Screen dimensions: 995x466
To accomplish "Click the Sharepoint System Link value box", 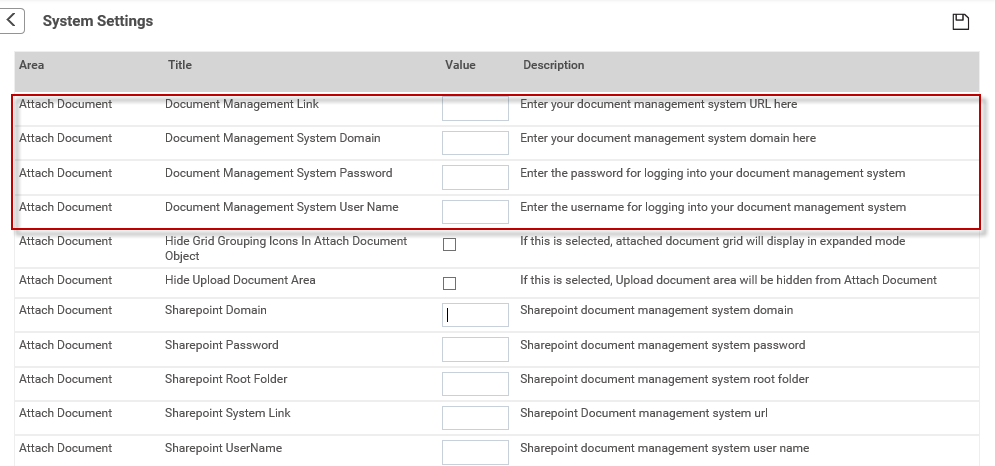I will point(475,418).
